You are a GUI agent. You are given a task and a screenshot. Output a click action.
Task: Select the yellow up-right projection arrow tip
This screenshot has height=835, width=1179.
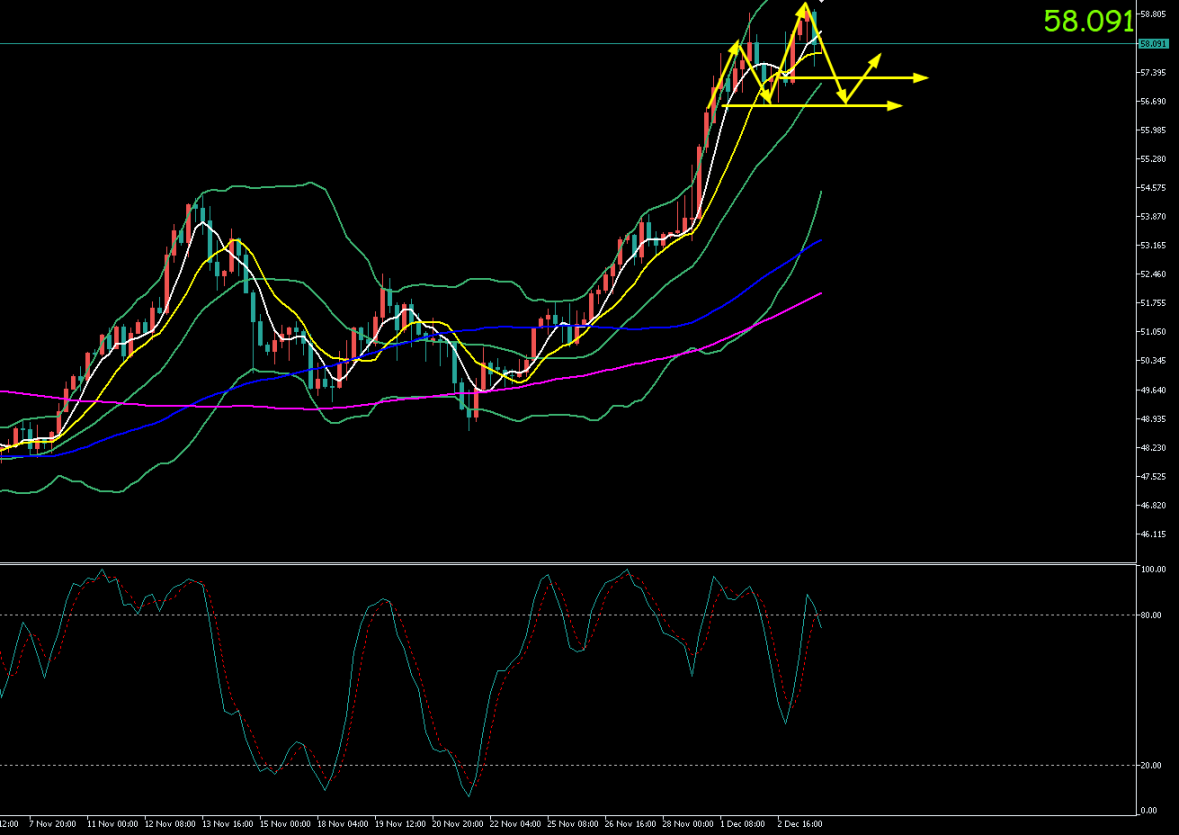tap(879, 57)
